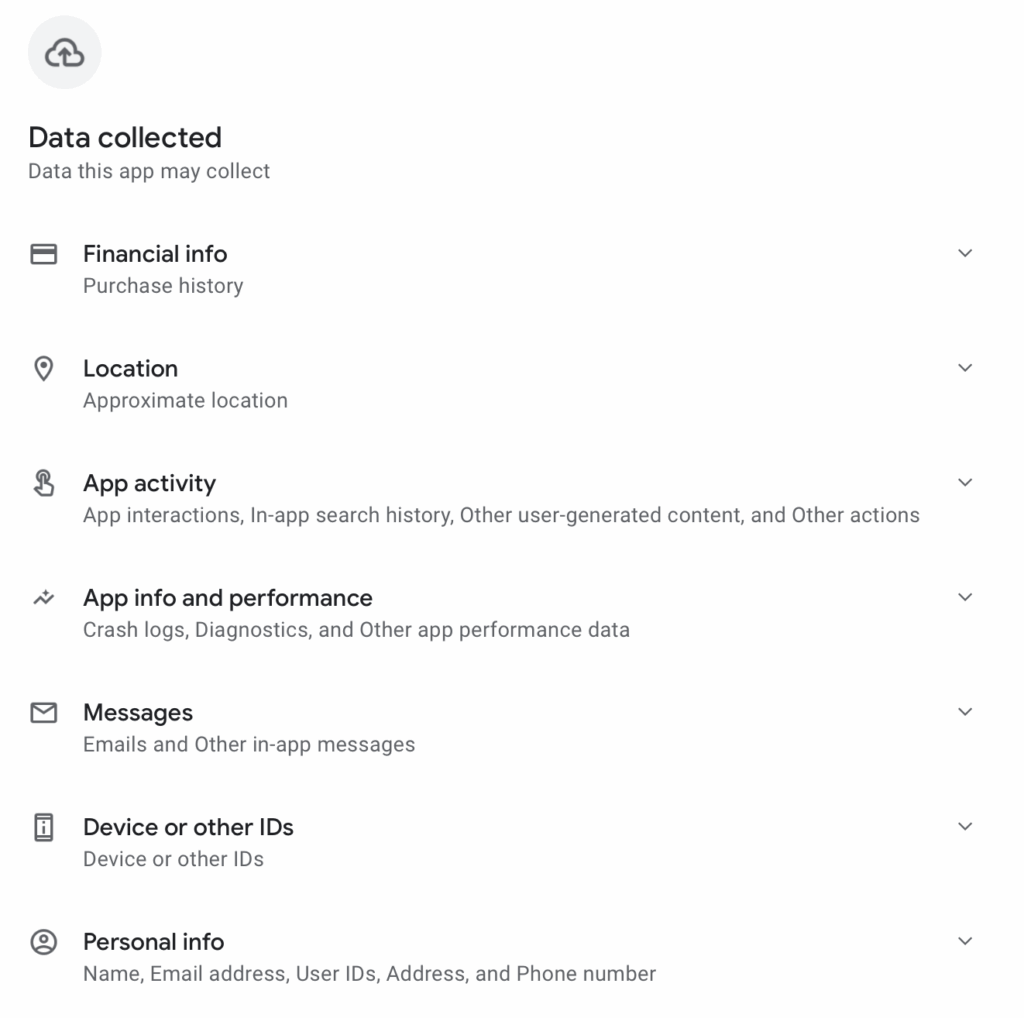1024x1018 pixels.
Task: Expand the Financial info section
Action: coord(965,253)
